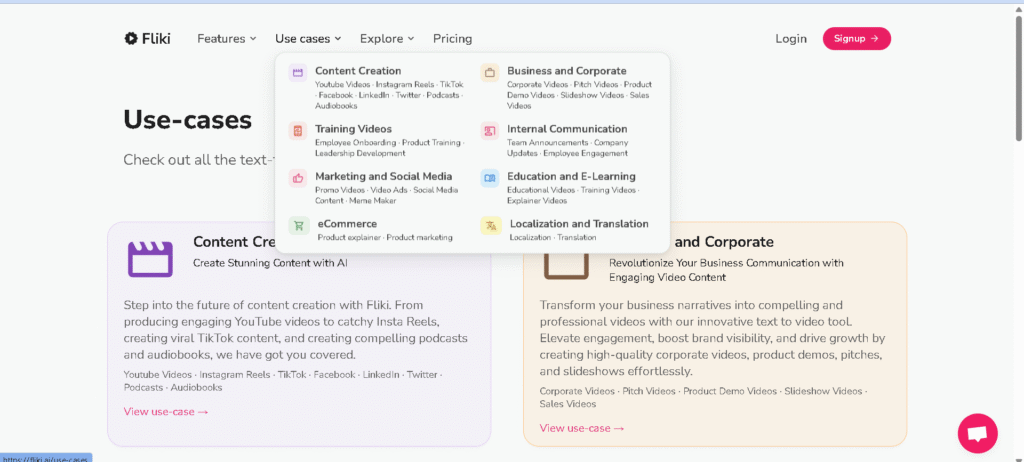The image size is (1024, 462).
Task: Click the eCommerce shopping cart icon
Action: pos(298,226)
